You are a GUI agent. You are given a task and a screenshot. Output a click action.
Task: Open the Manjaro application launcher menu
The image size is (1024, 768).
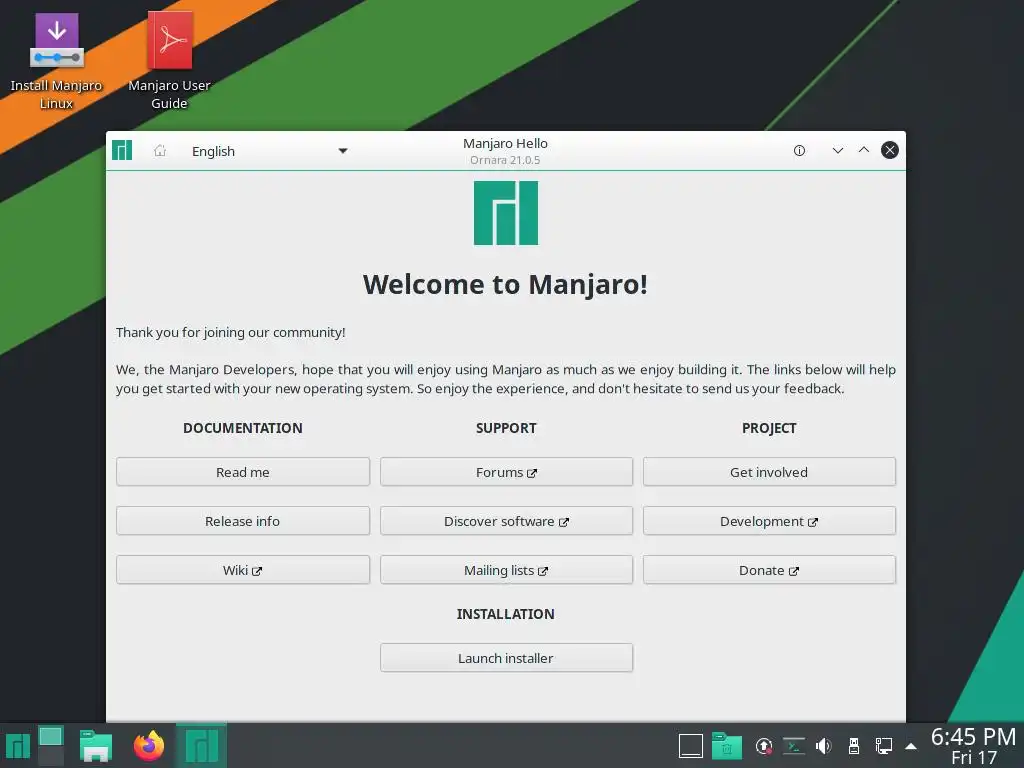coord(18,746)
